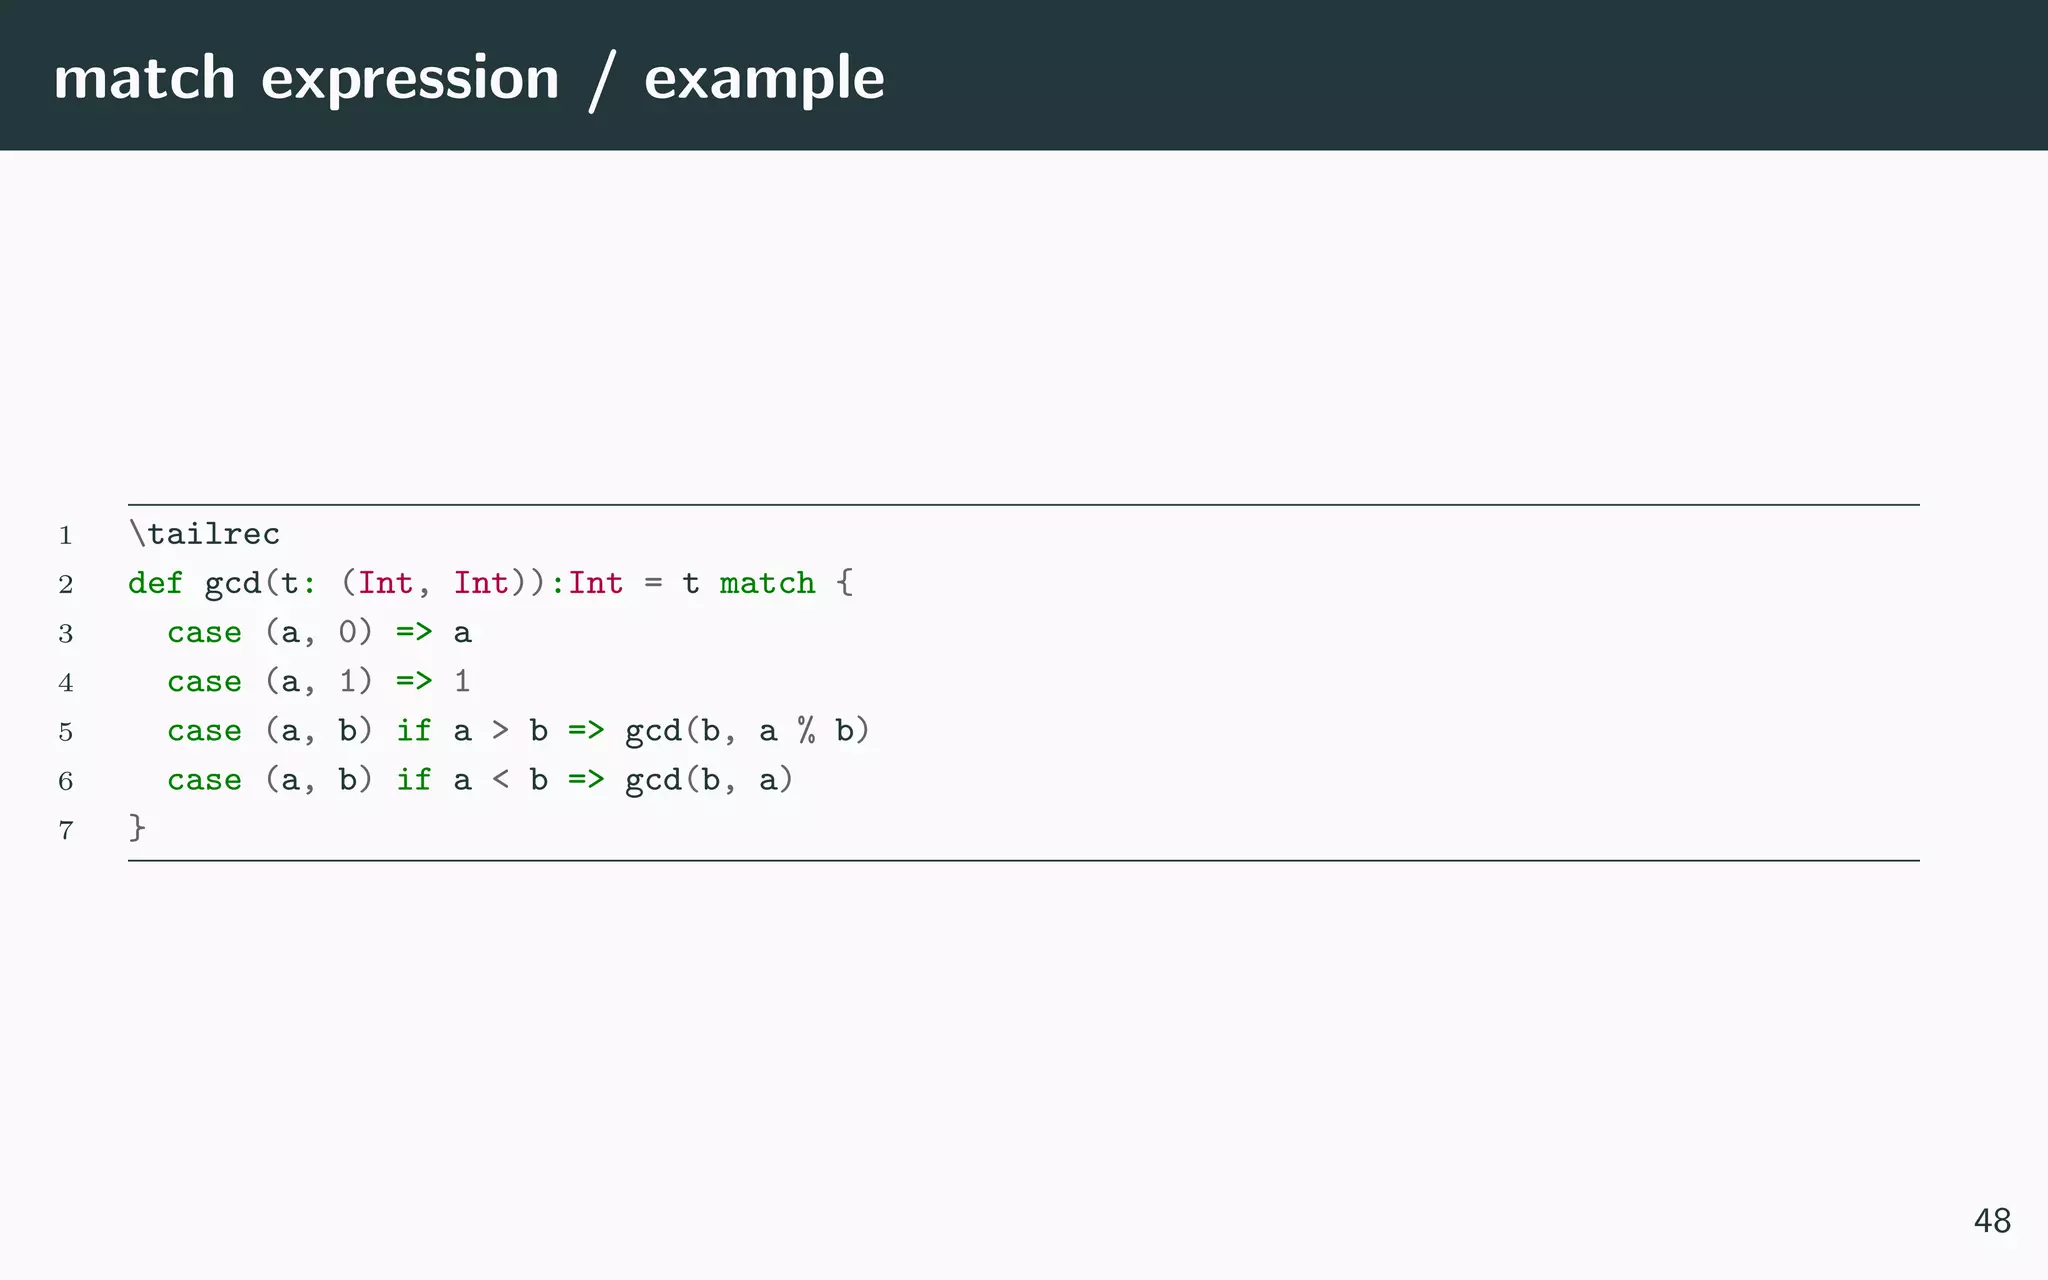Click the closing curly brace on line 7

coord(137,828)
